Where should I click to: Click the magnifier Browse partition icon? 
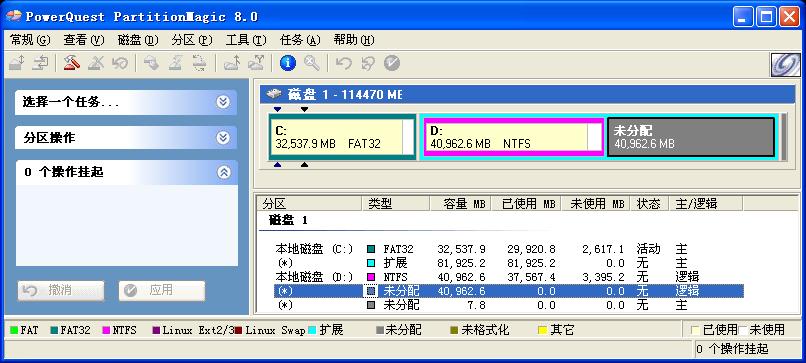[312, 63]
